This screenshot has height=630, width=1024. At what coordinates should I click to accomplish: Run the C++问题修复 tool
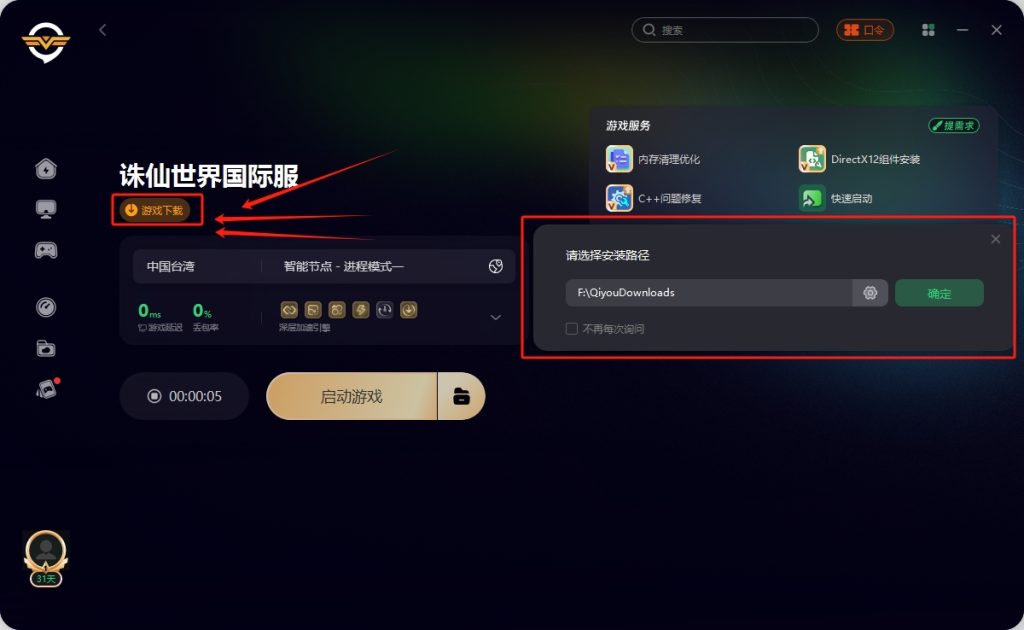pyautogui.click(x=653, y=198)
